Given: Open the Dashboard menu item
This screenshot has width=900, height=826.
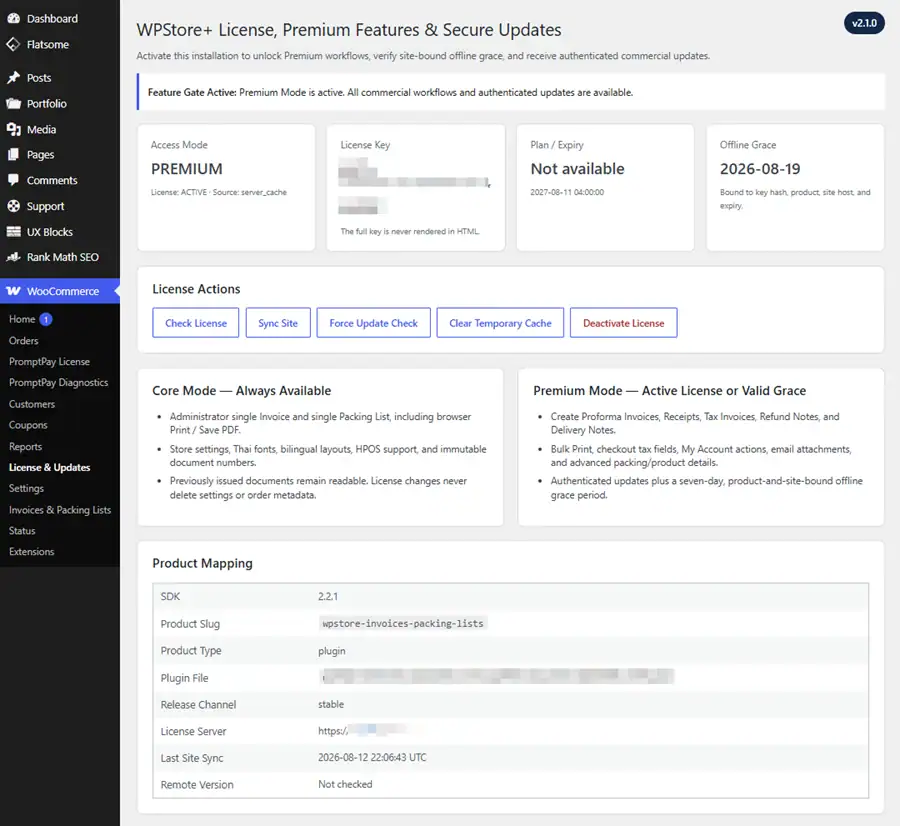Looking at the screenshot, I should [x=52, y=18].
